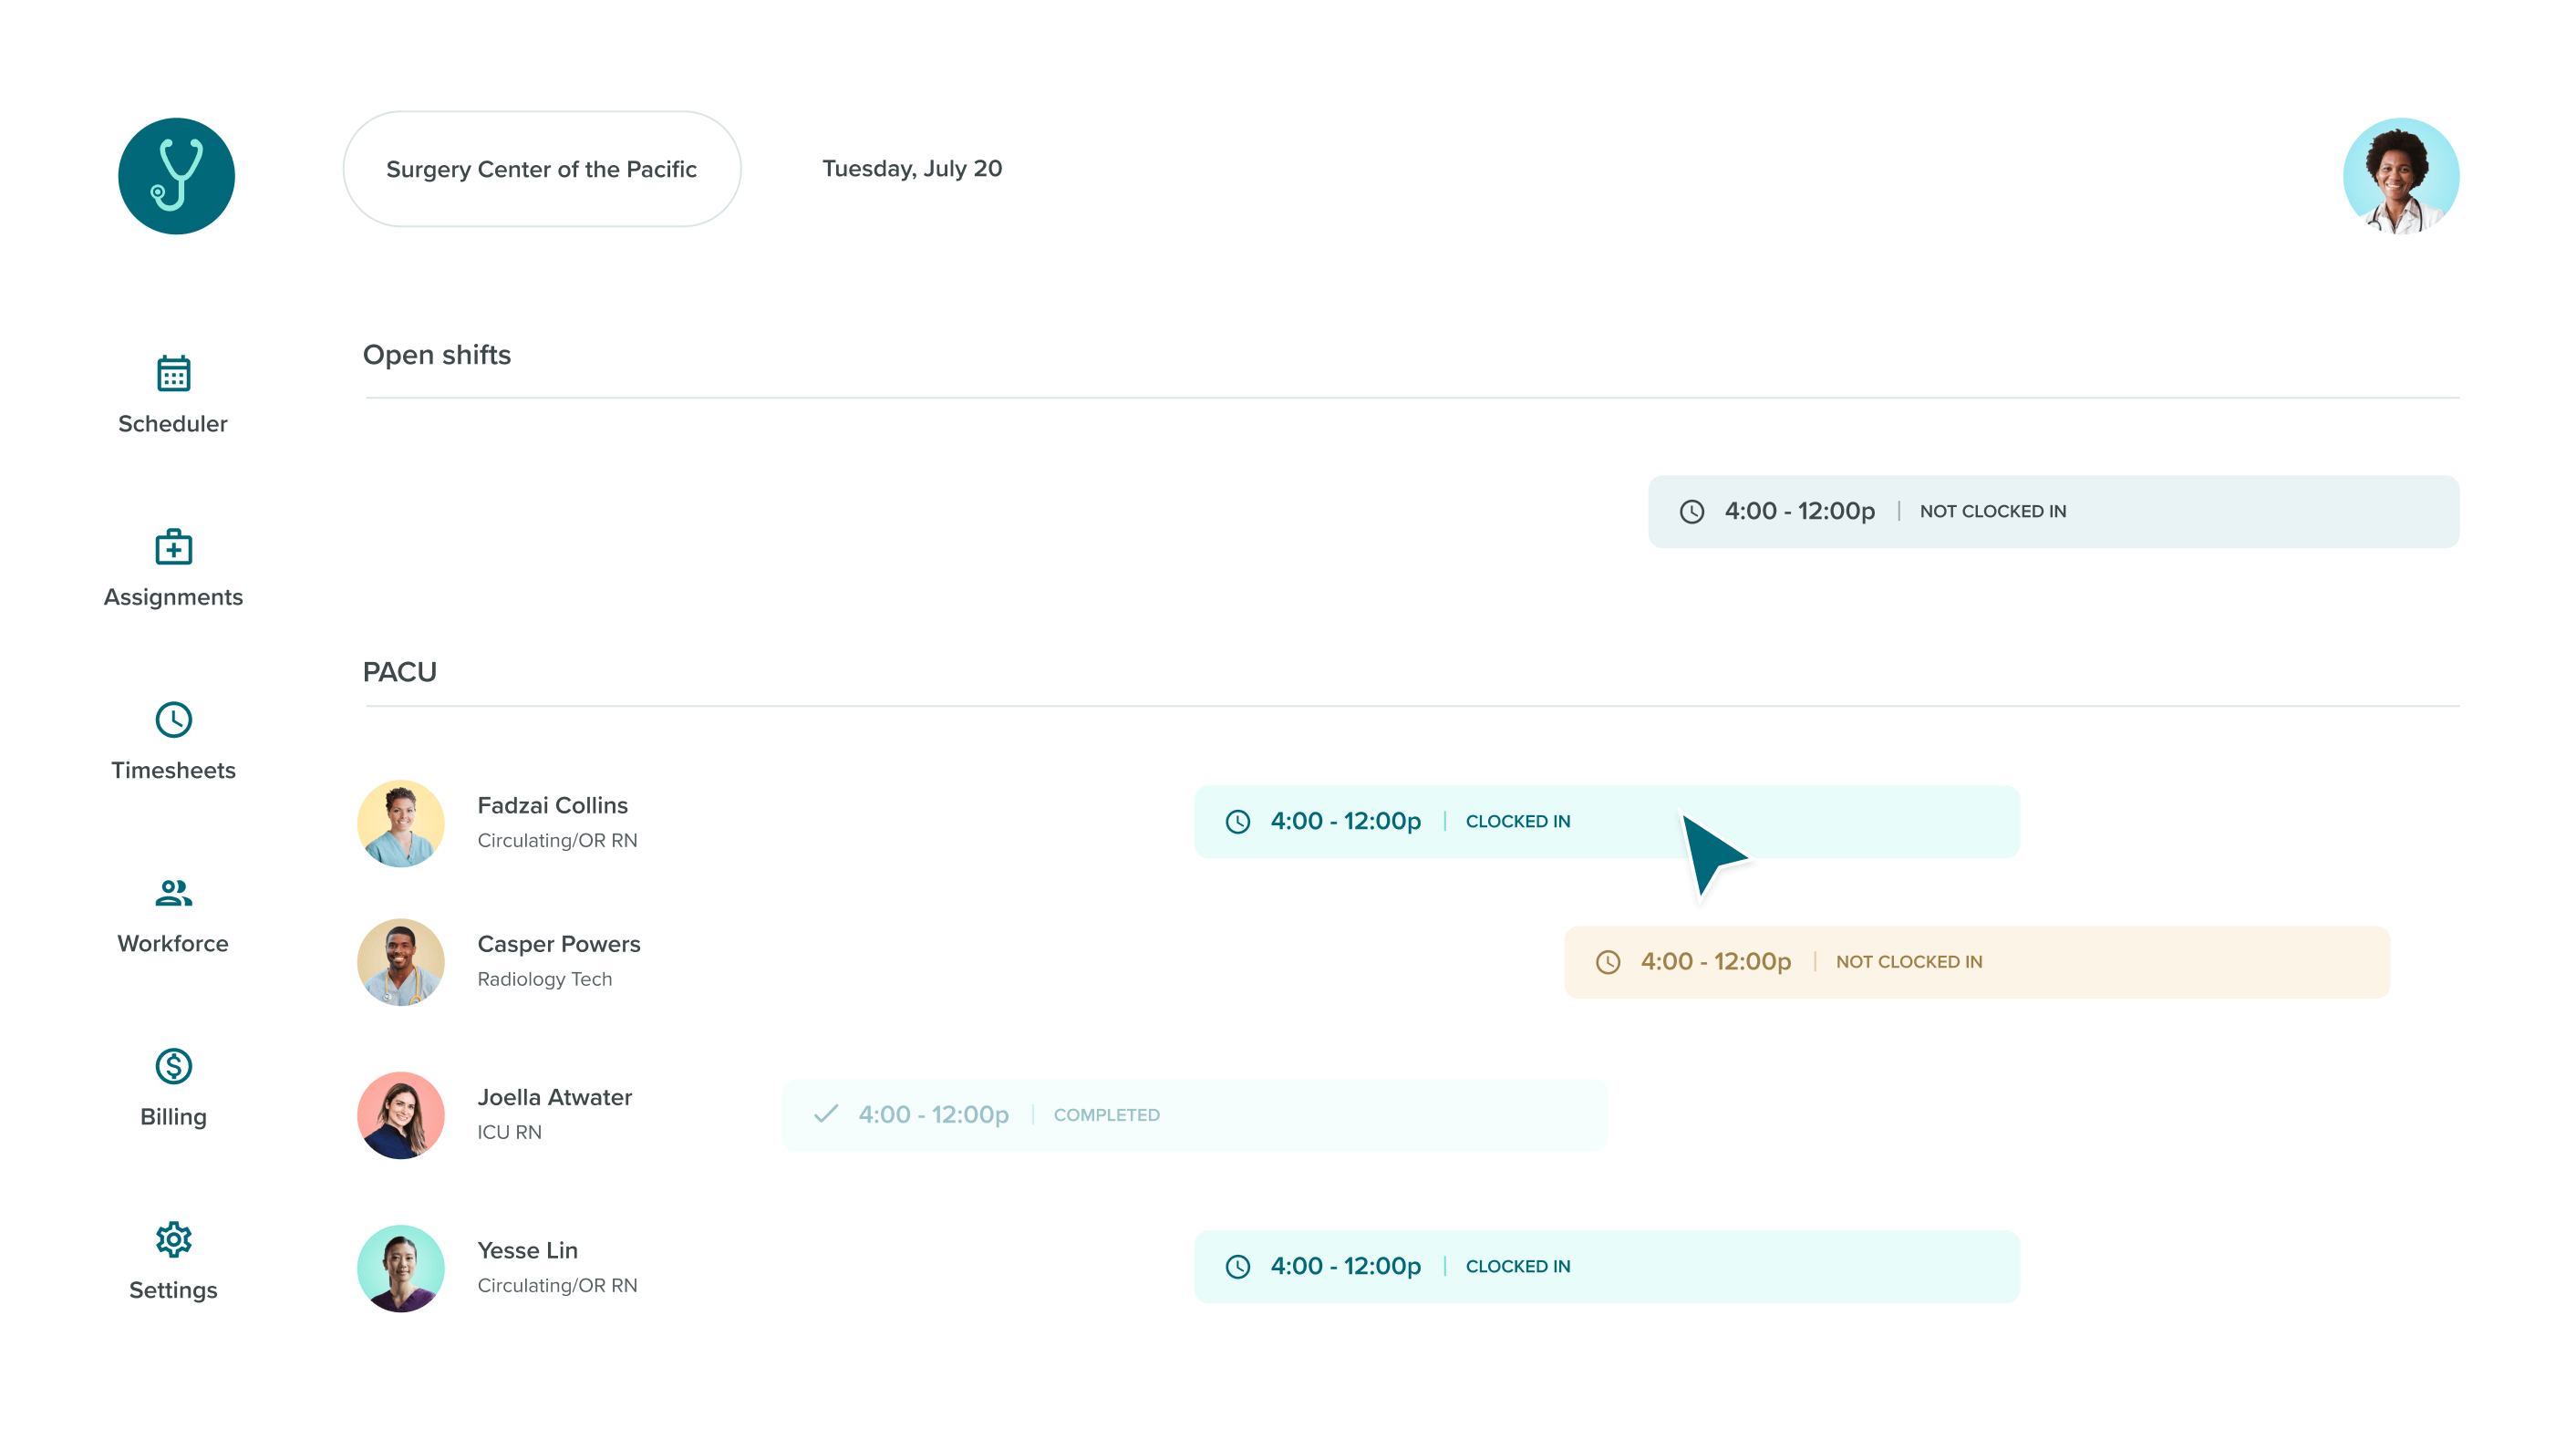This screenshot has height=1450, width=2576.
Task: Click the Casper Powers name
Action: pos(558,944)
